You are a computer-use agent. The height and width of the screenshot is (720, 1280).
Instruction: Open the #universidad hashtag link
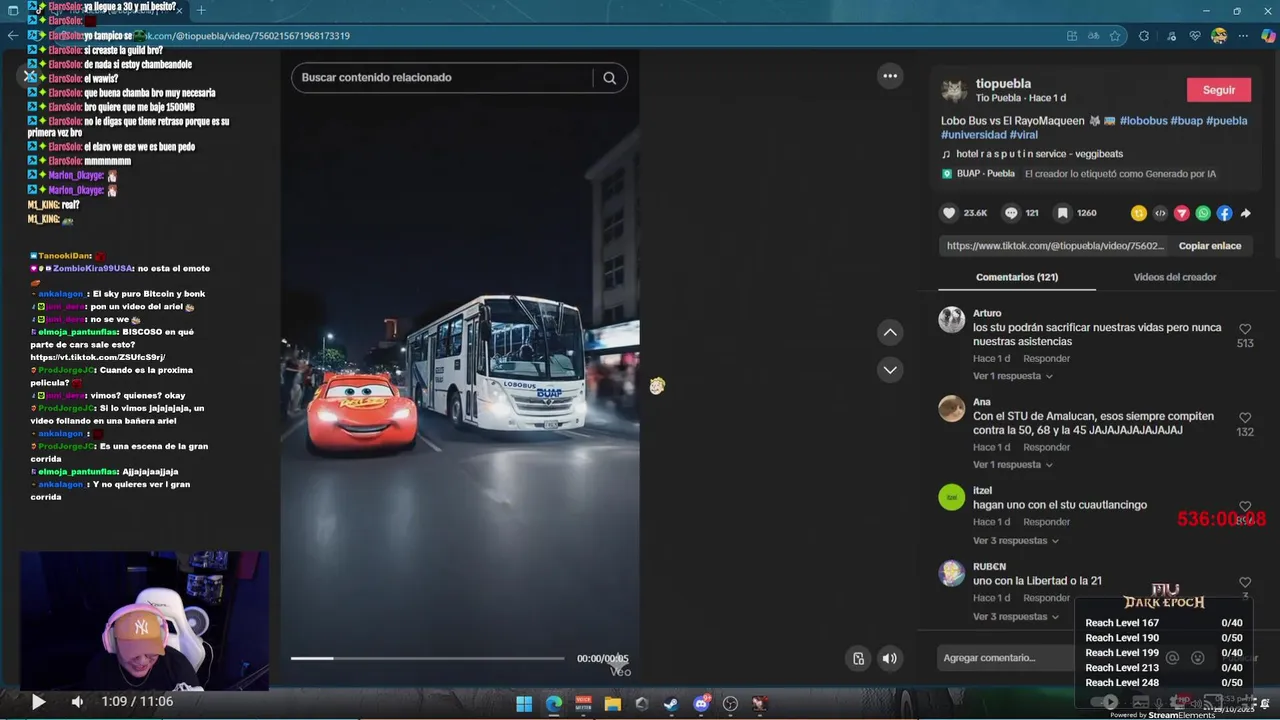(x=974, y=135)
